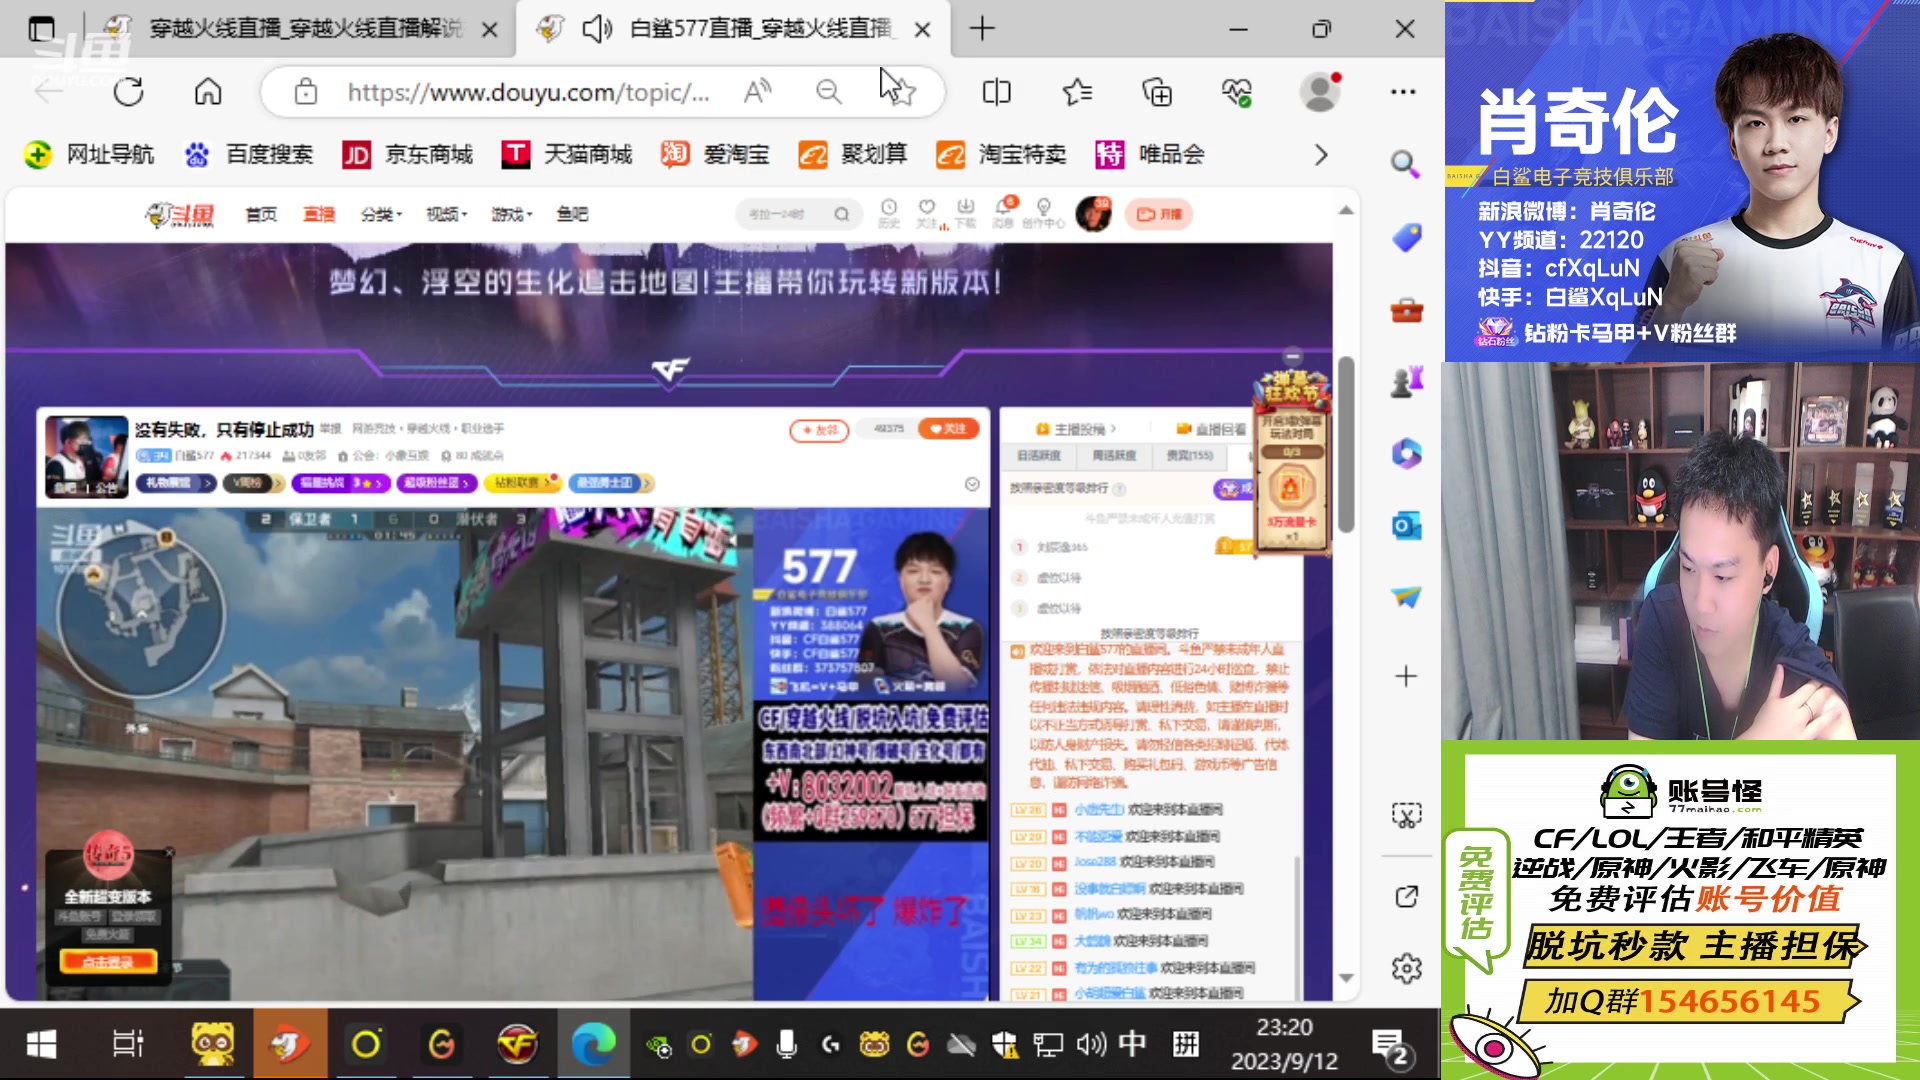Open the sidebar Outlook icon

click(x=1406, y=526)
